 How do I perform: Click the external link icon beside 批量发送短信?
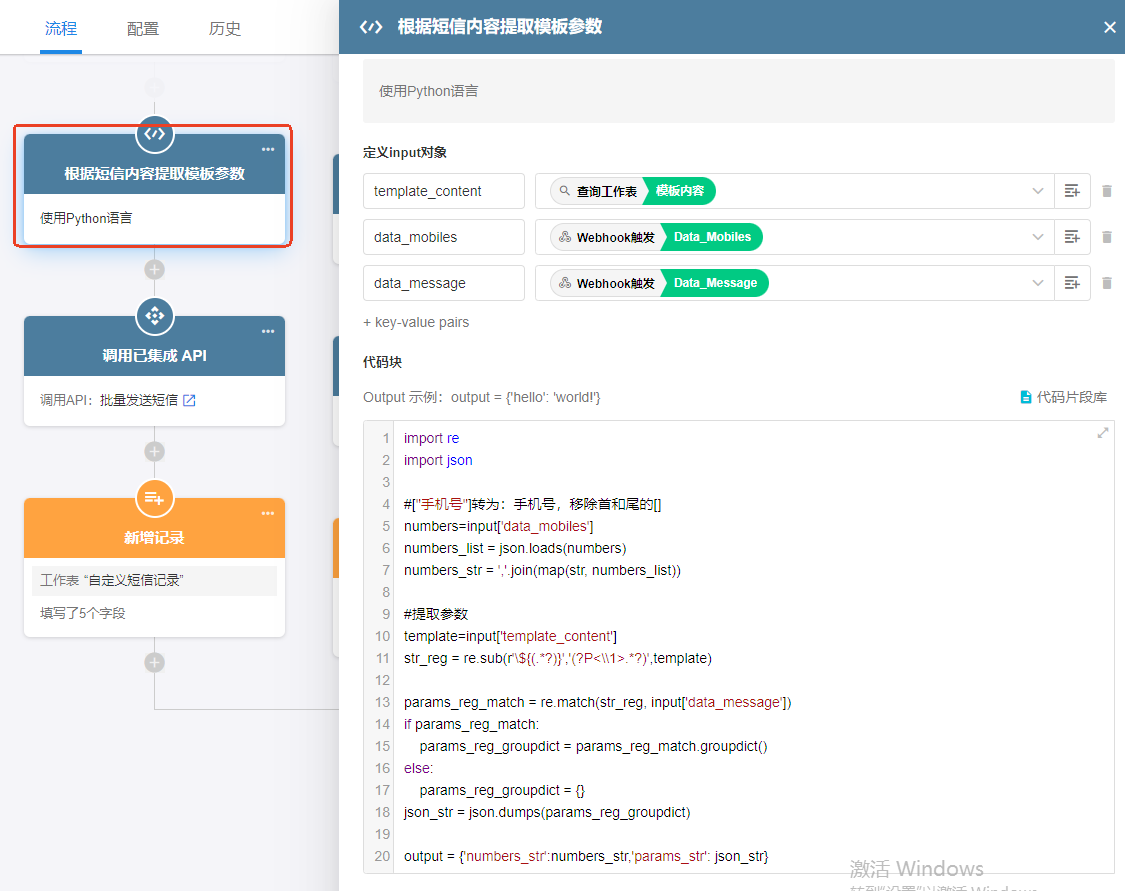tap(189, 401)
